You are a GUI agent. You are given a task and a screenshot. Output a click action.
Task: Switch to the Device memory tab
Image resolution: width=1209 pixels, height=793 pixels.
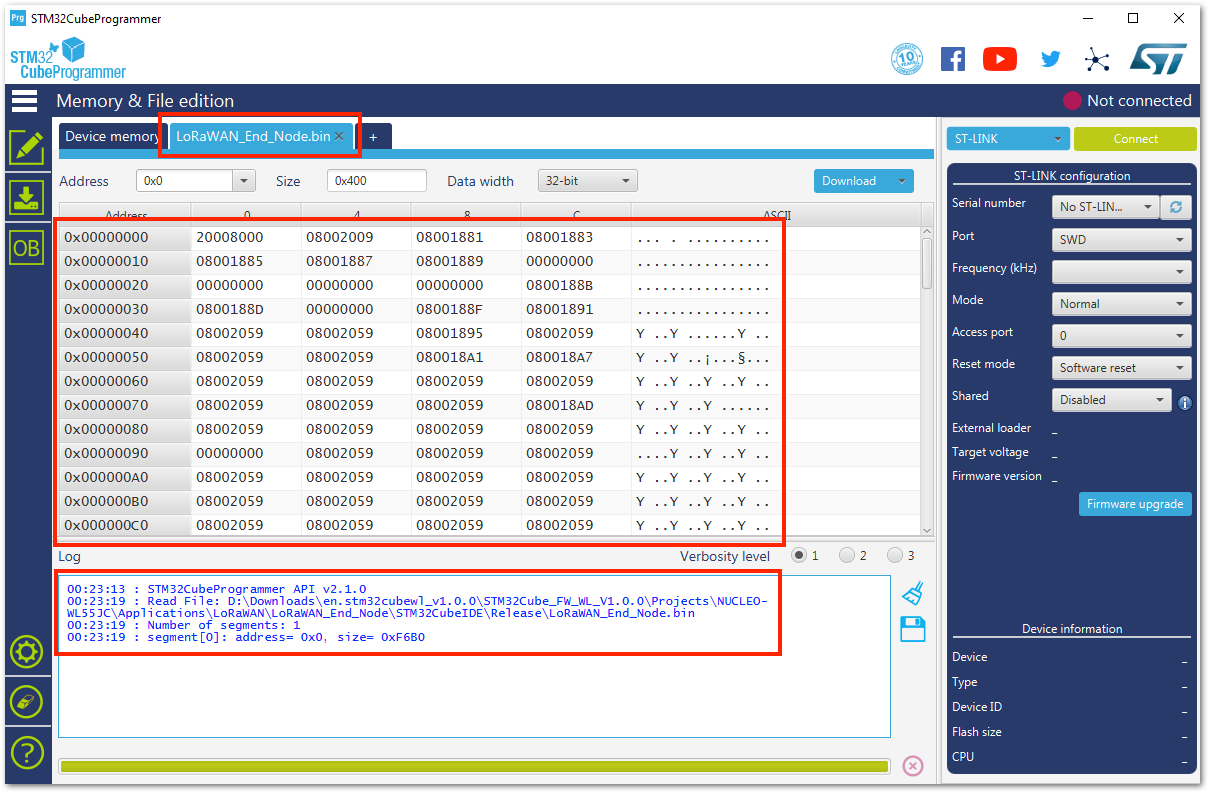pos(112,136)
